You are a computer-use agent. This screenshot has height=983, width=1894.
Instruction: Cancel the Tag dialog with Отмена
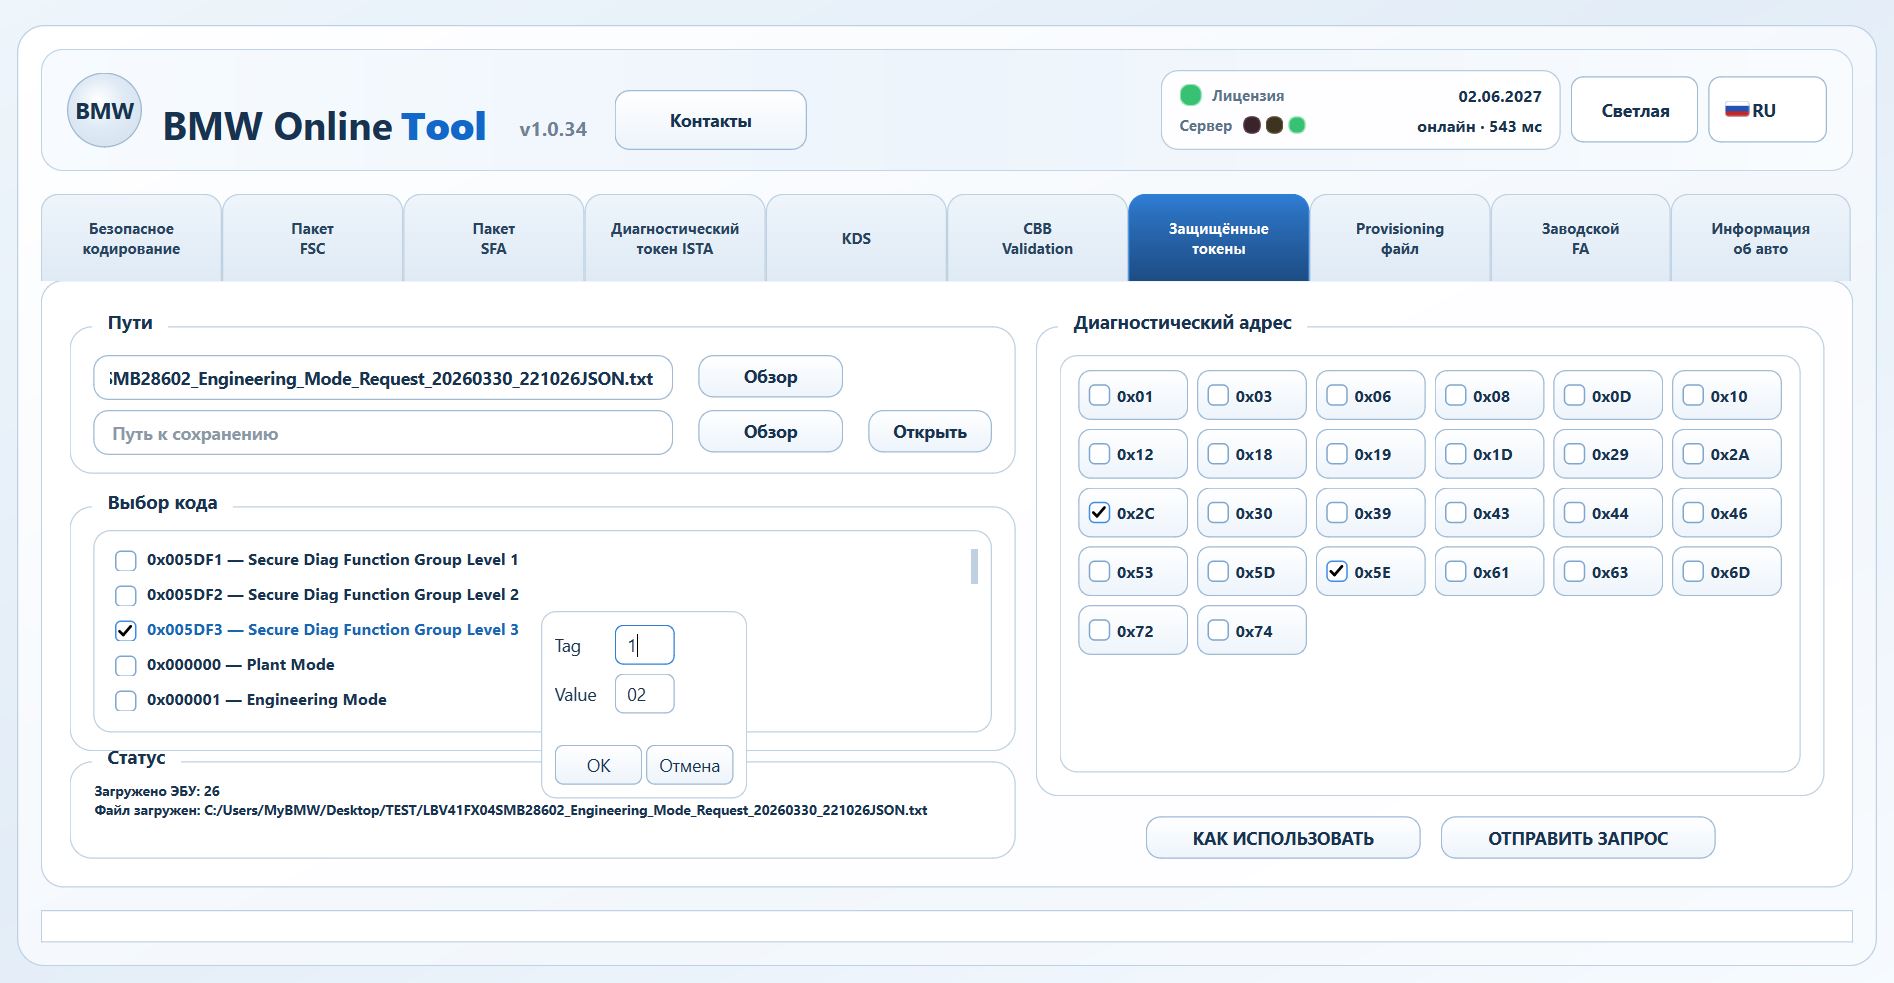click(689, 765)
